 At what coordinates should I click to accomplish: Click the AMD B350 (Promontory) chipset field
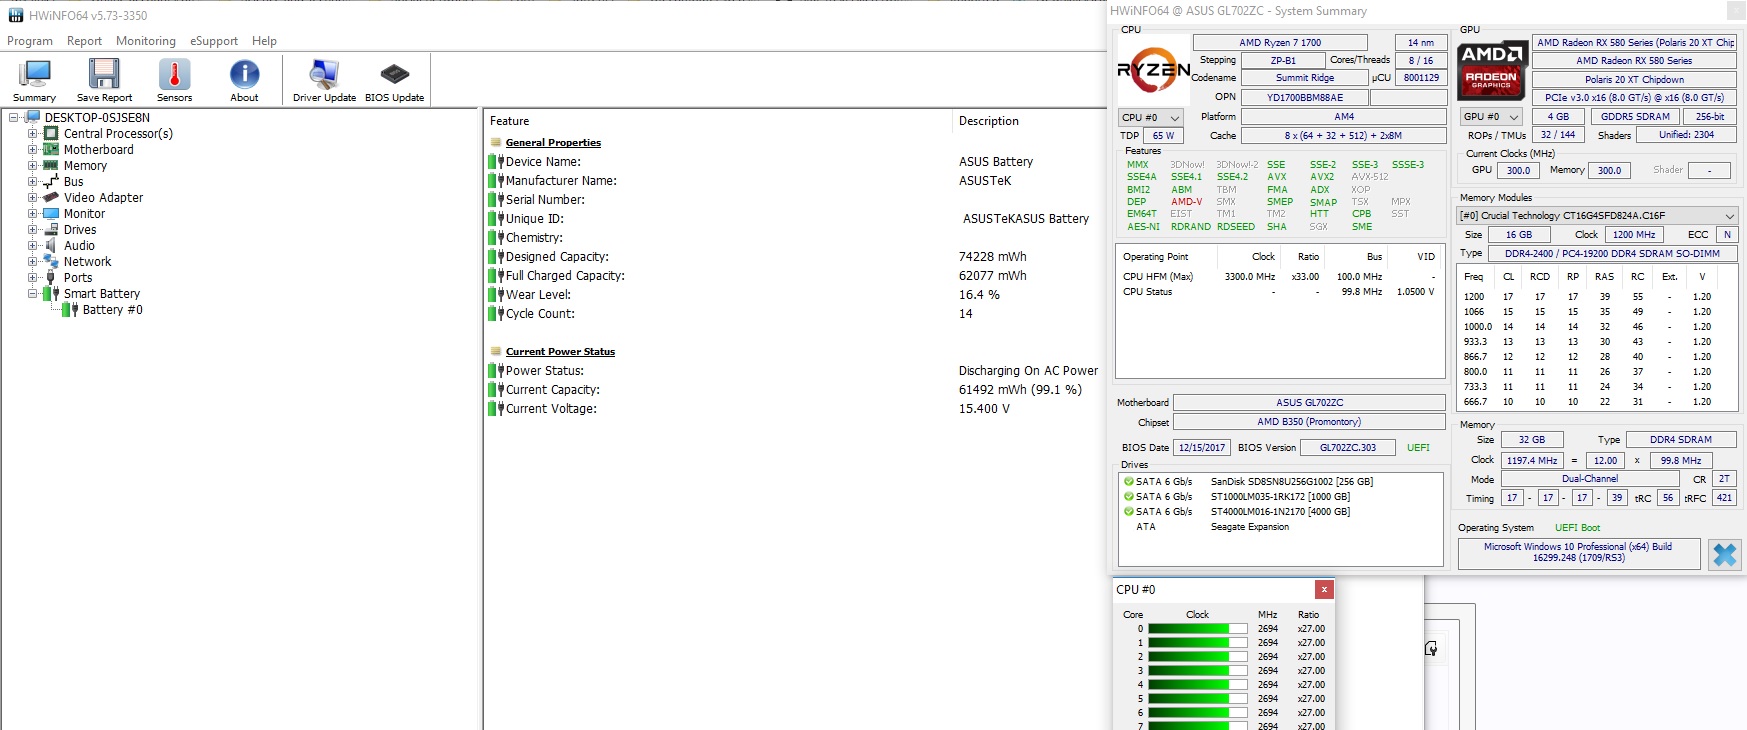[x=1309, y=422]
